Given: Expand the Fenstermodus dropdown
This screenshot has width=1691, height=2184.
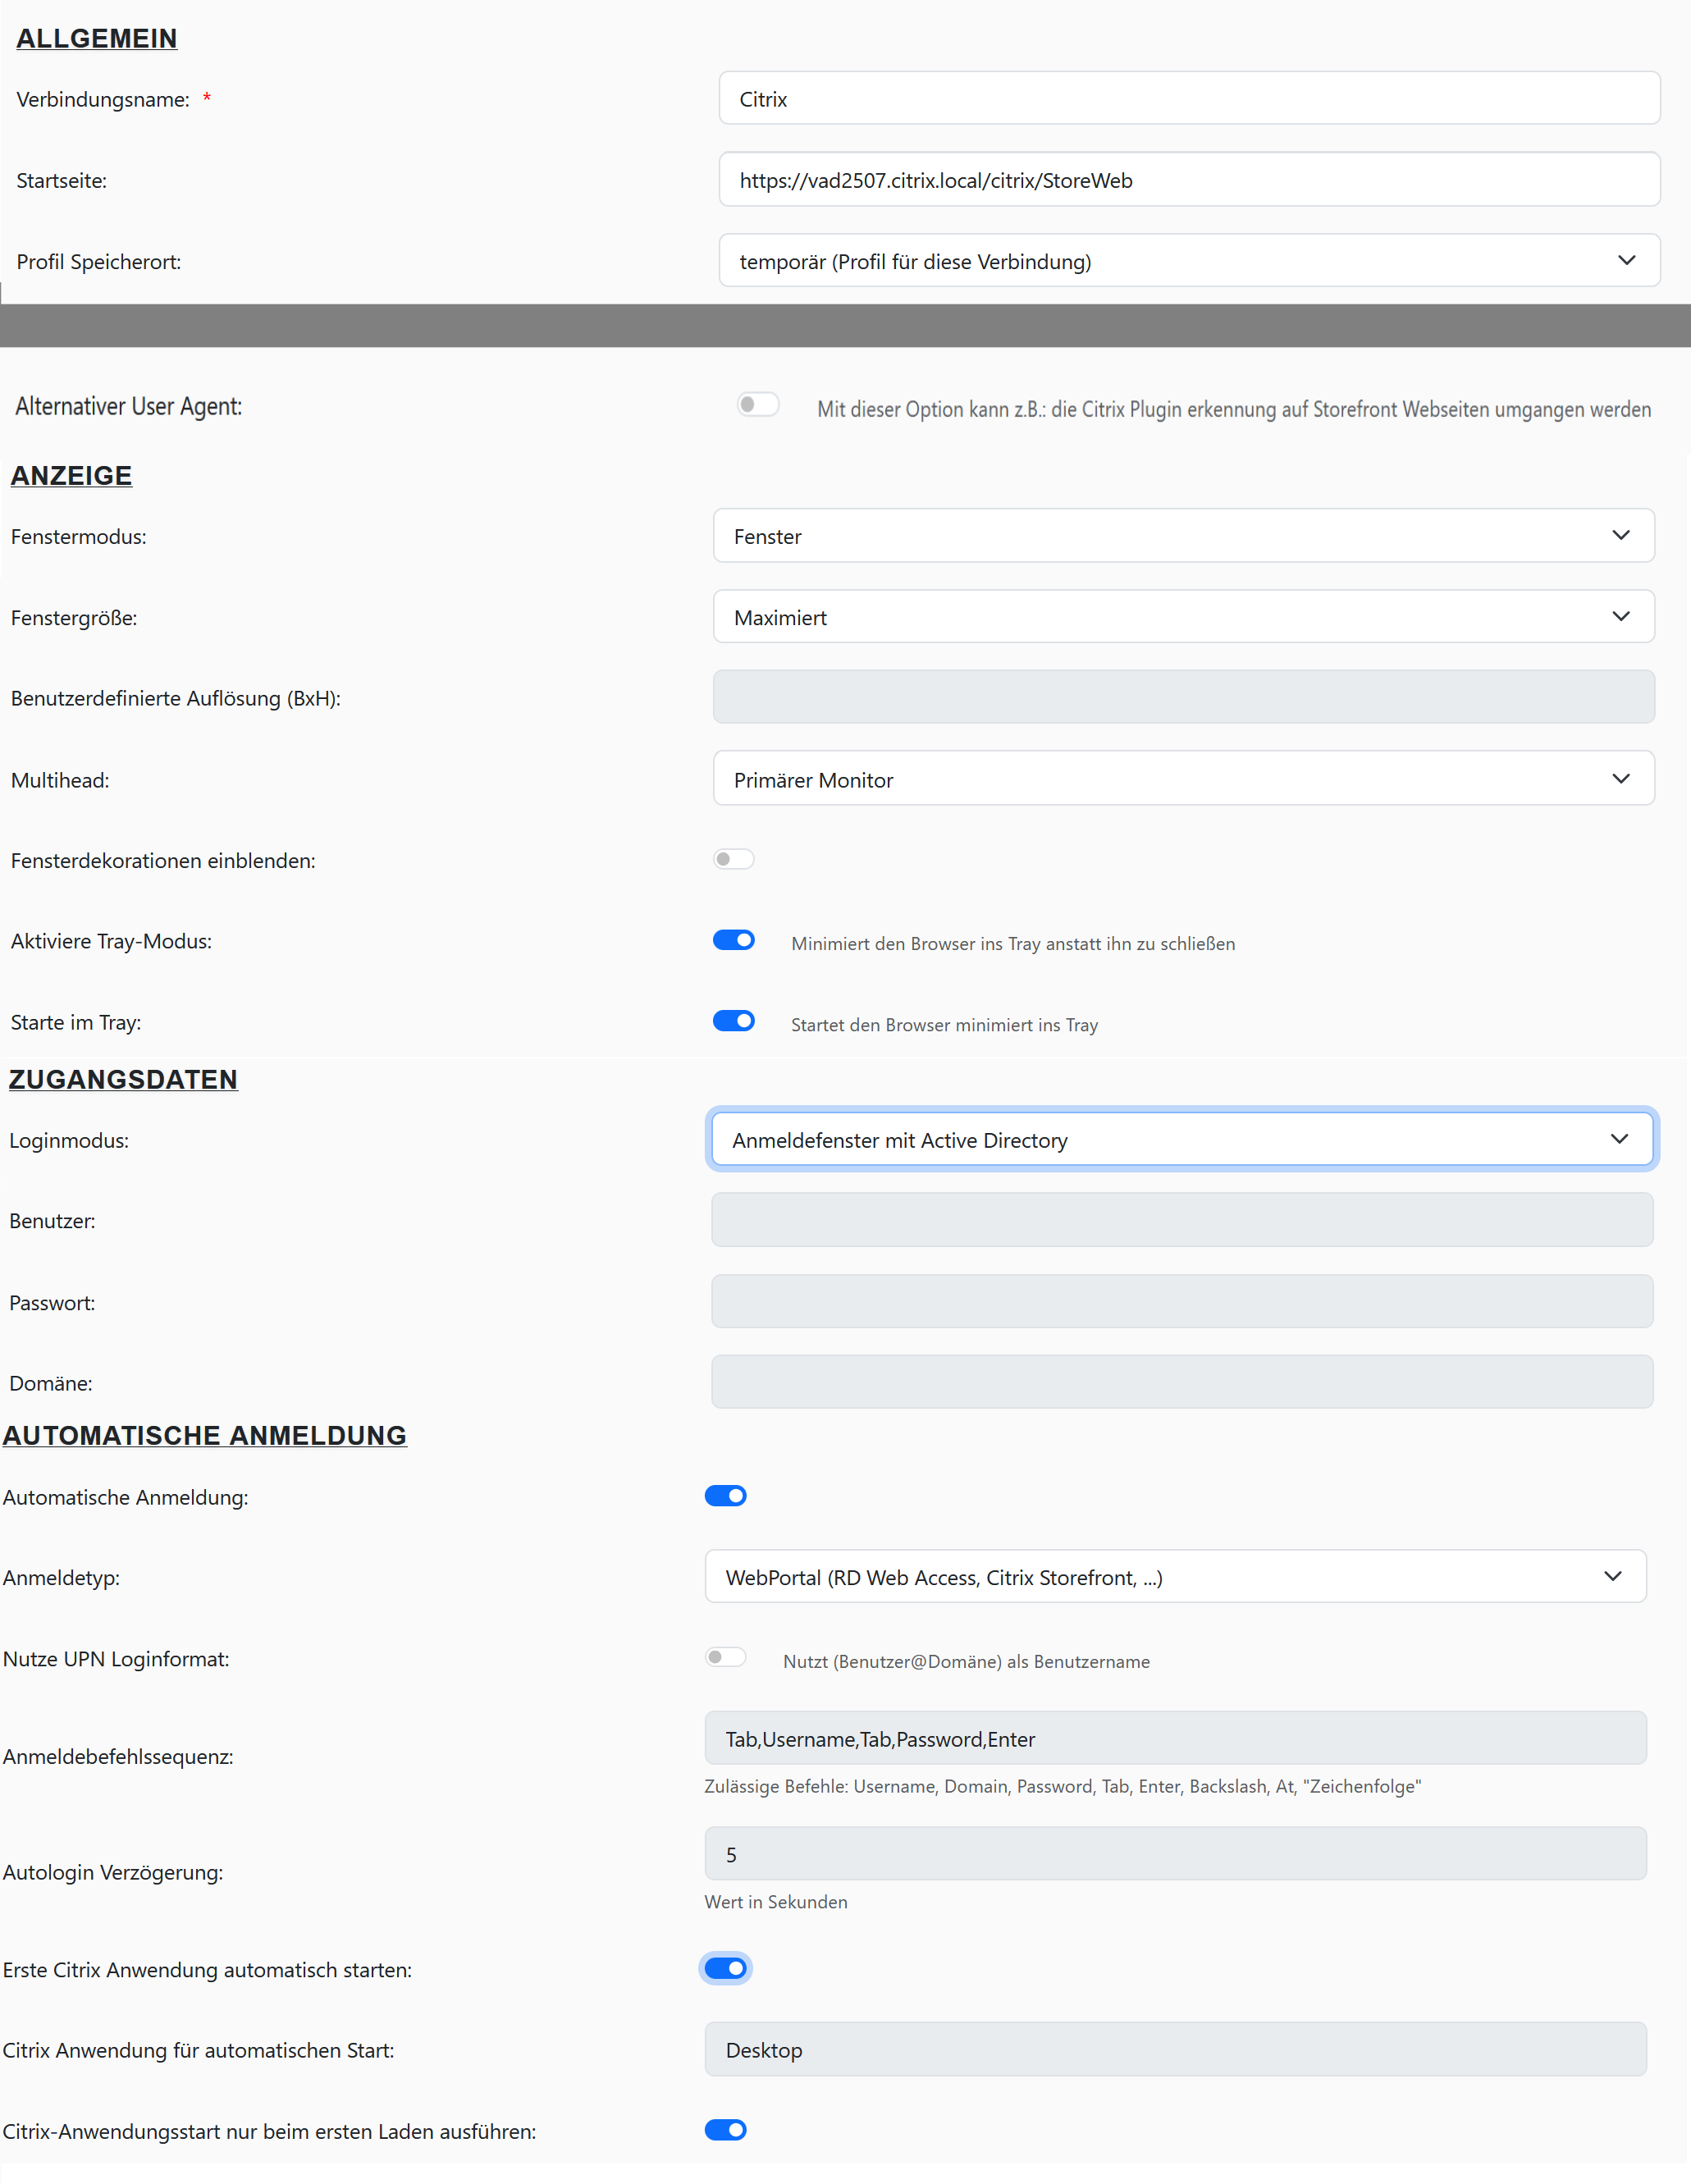Looking at the screenshot, I should (x=1183, y=536).
